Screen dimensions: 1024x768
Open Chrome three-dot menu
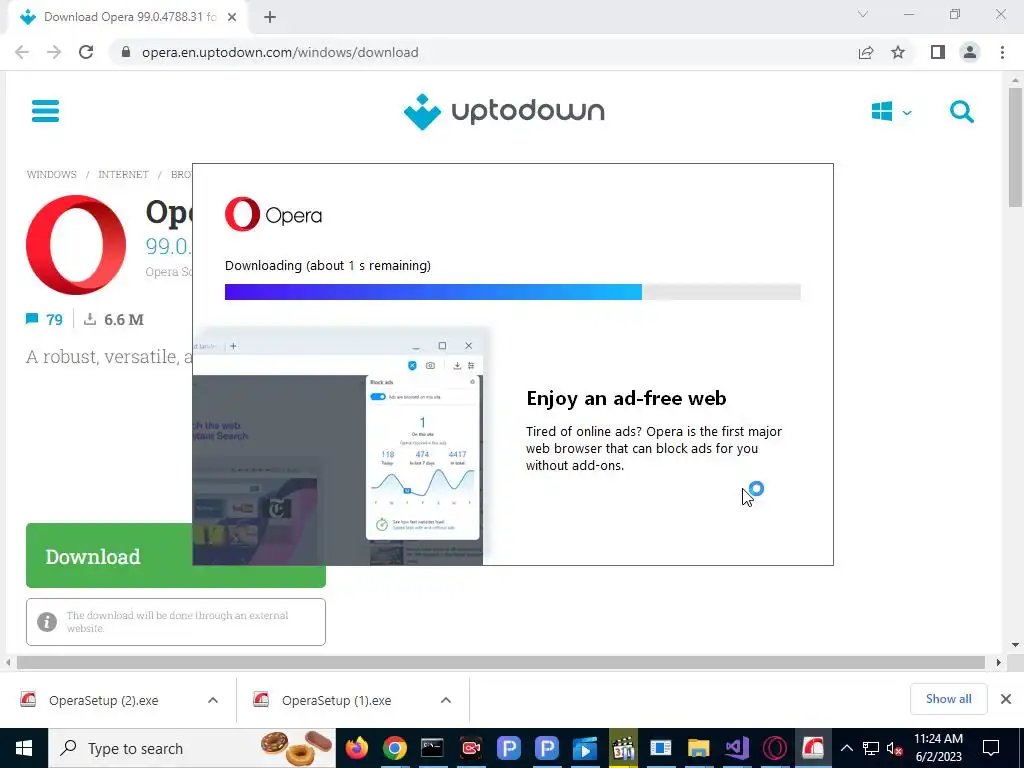pos(1002,52)
